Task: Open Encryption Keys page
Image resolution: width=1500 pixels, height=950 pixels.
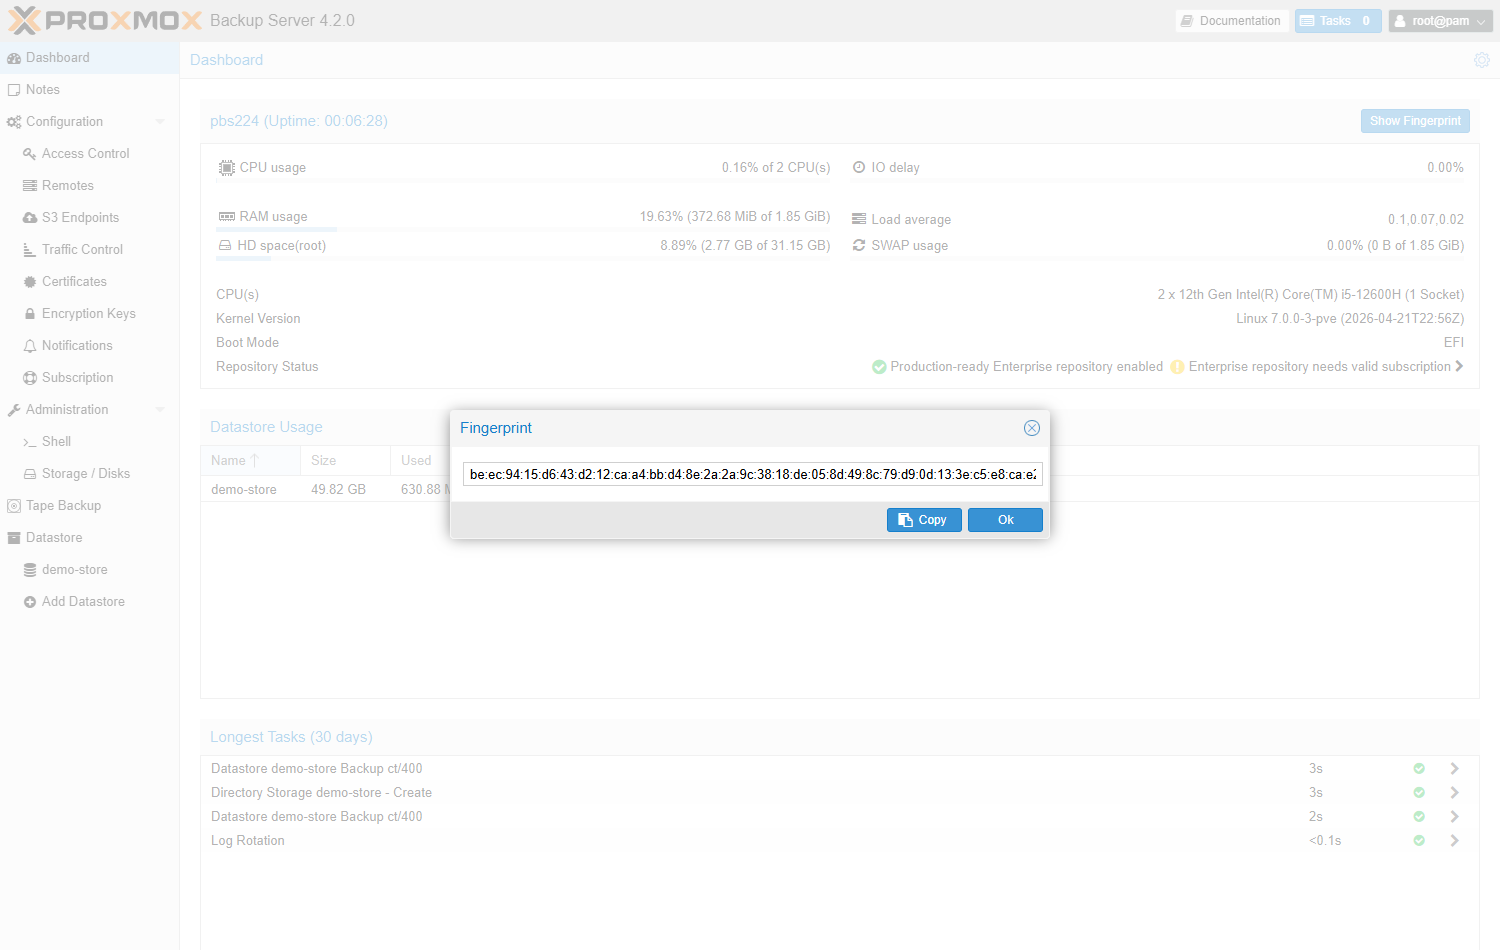Action: (90, 314)
